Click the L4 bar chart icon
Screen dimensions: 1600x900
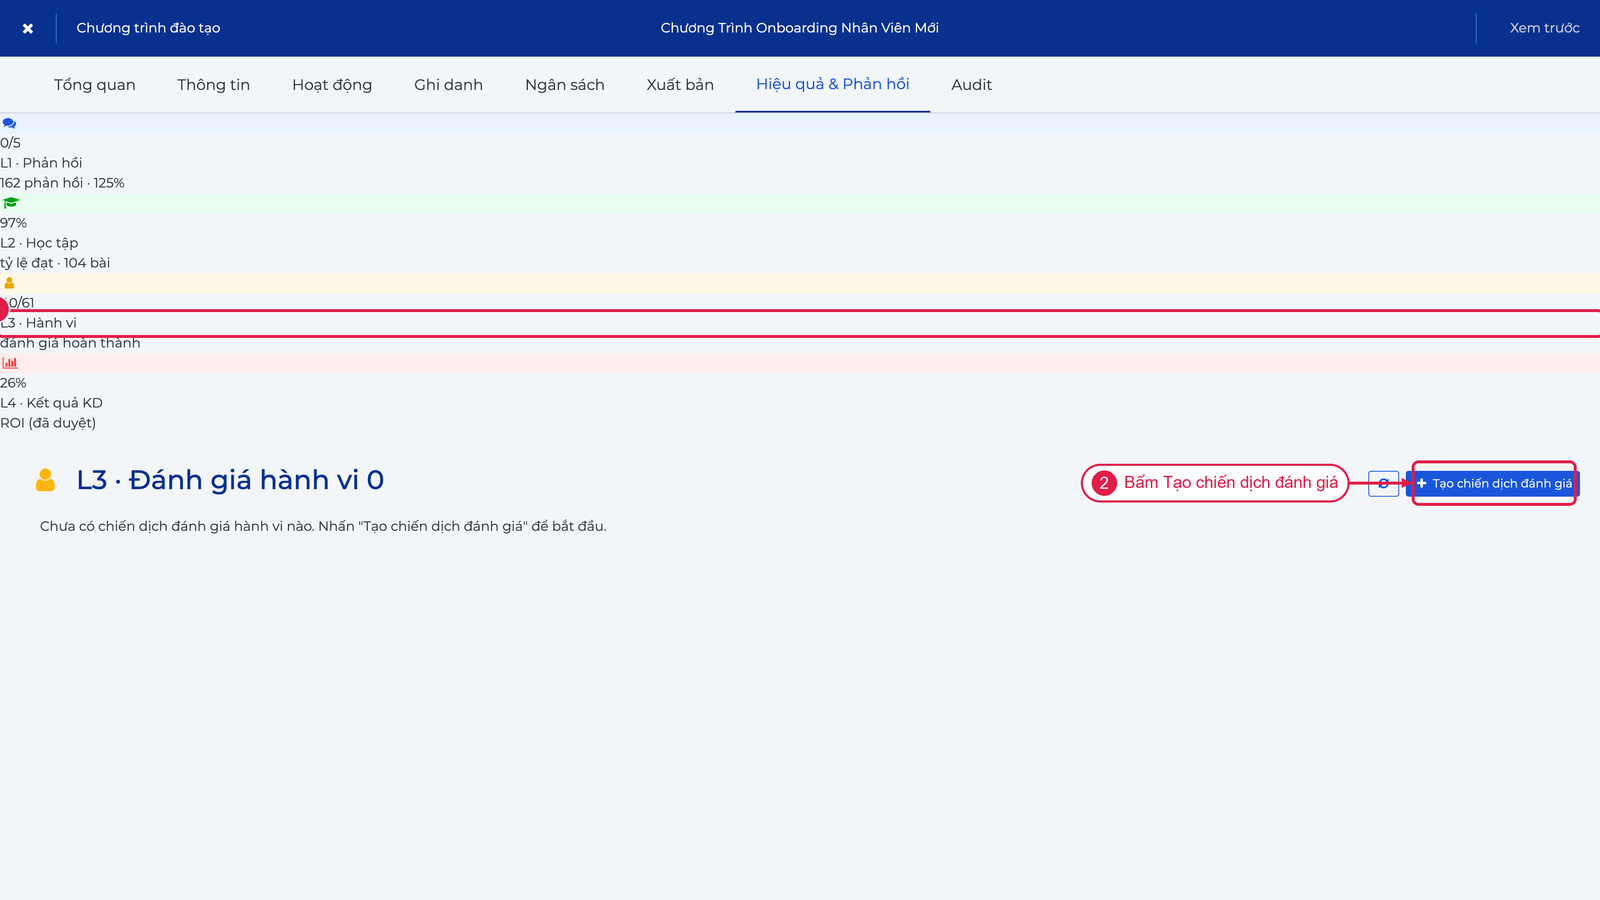pyautogui.click(x=10, y=363)
